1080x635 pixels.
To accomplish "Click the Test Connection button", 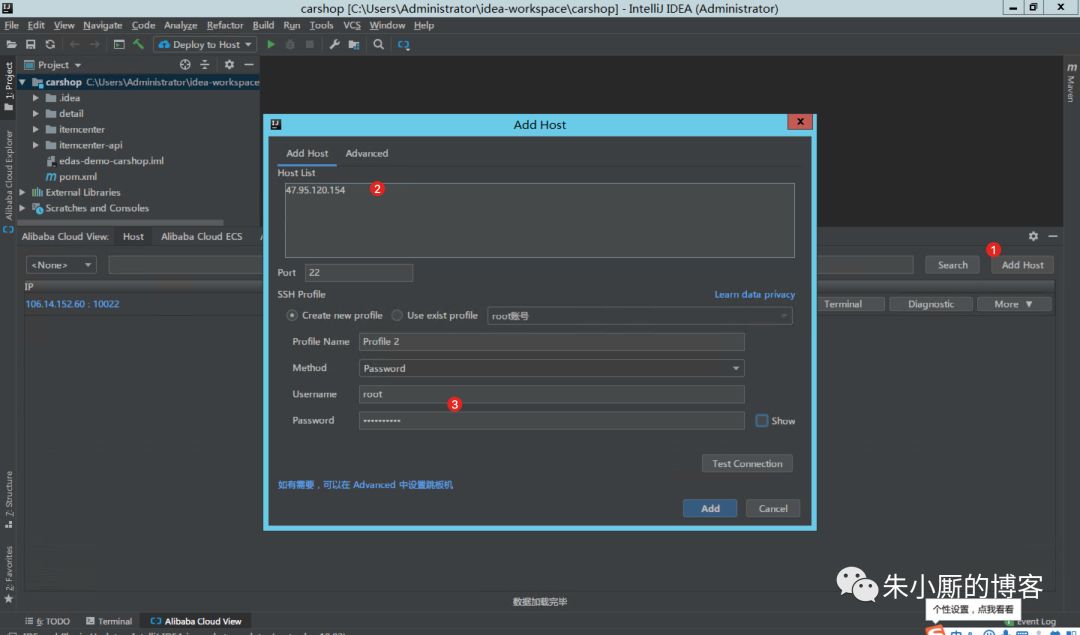I will click(747, 464).
